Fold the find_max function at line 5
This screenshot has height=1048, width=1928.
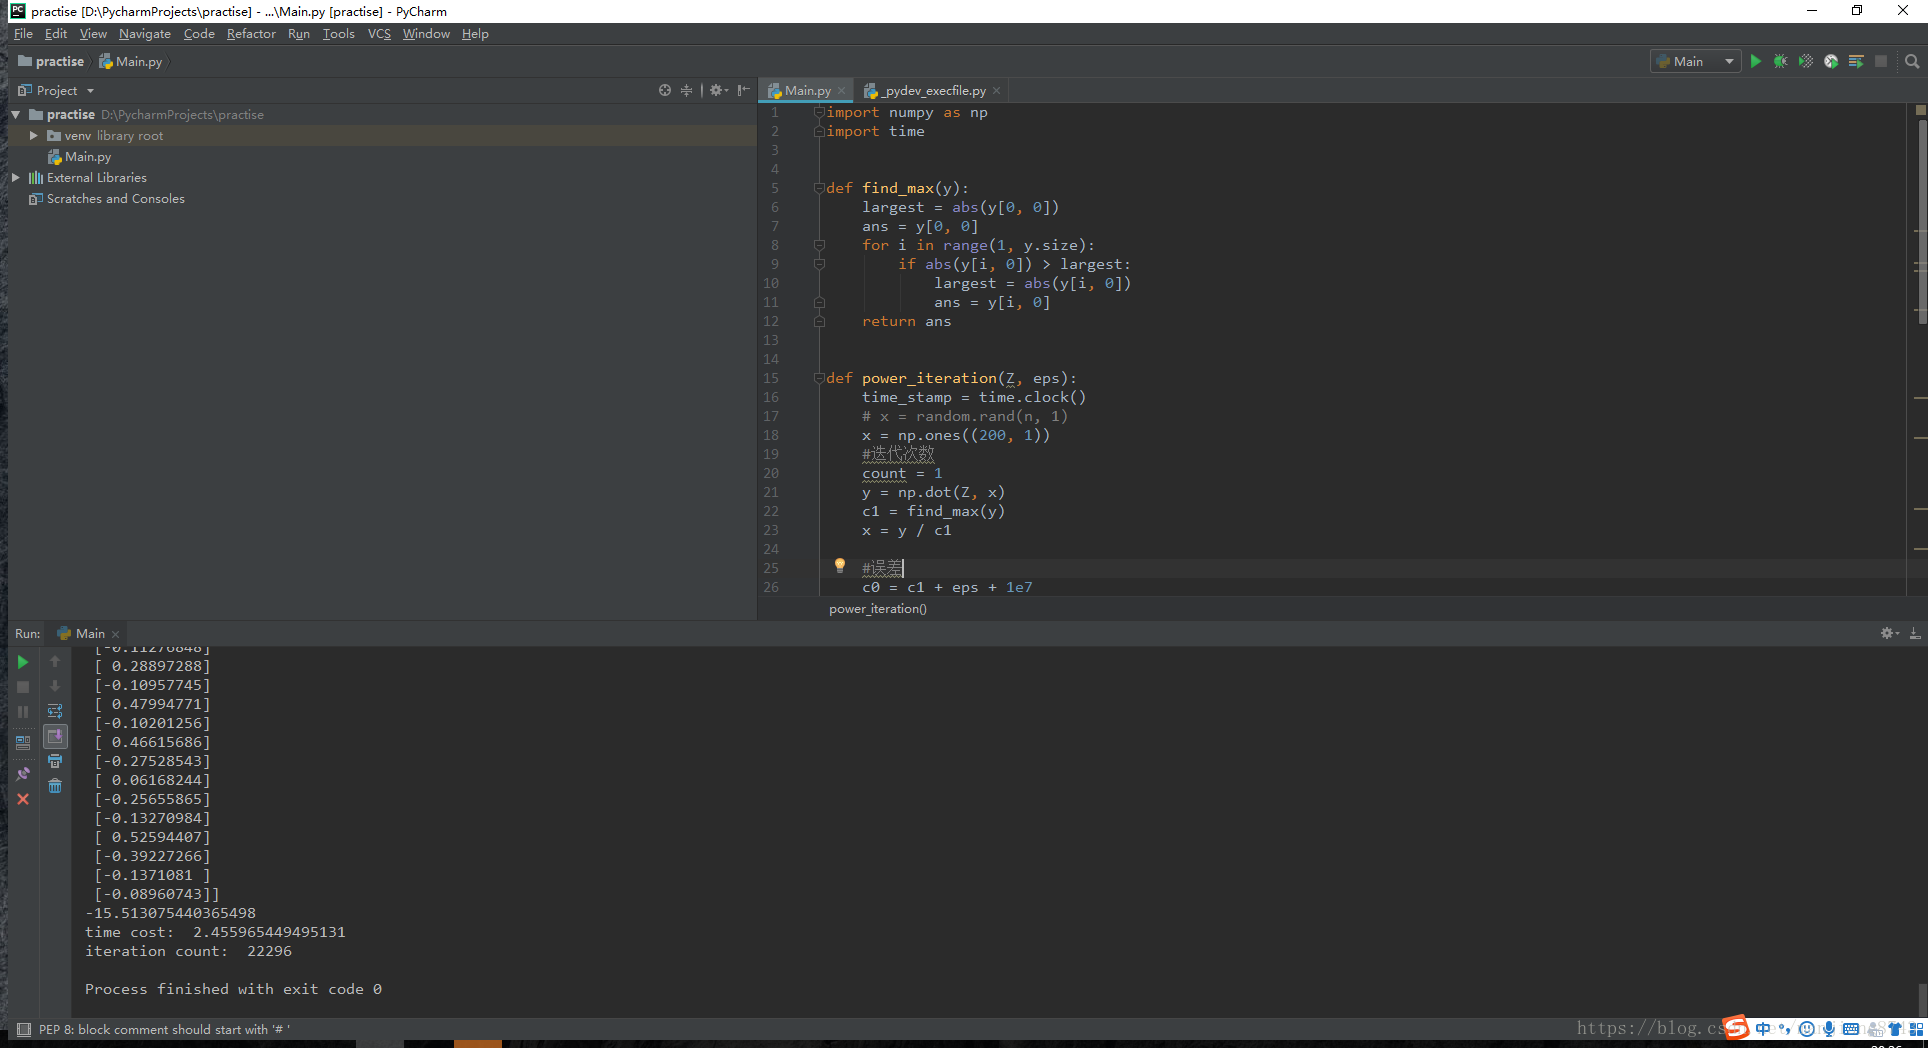click(819, 188)
